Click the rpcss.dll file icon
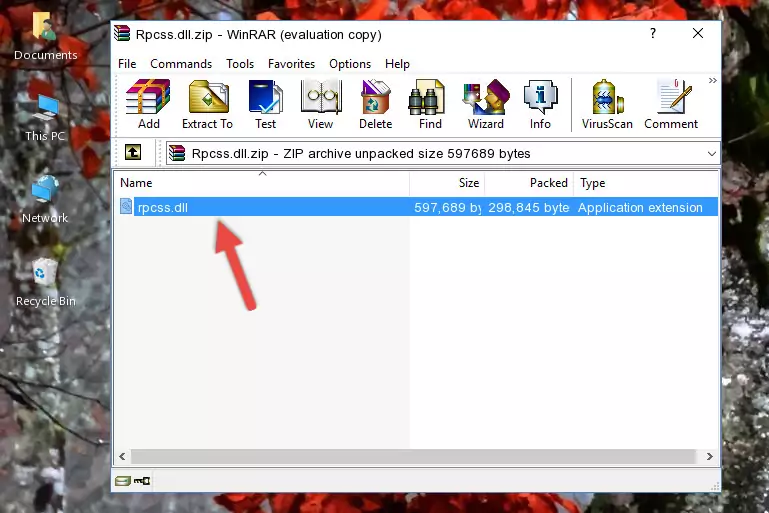Image resolution: width=769 pixels, height=513 pixels. [126, 206]
